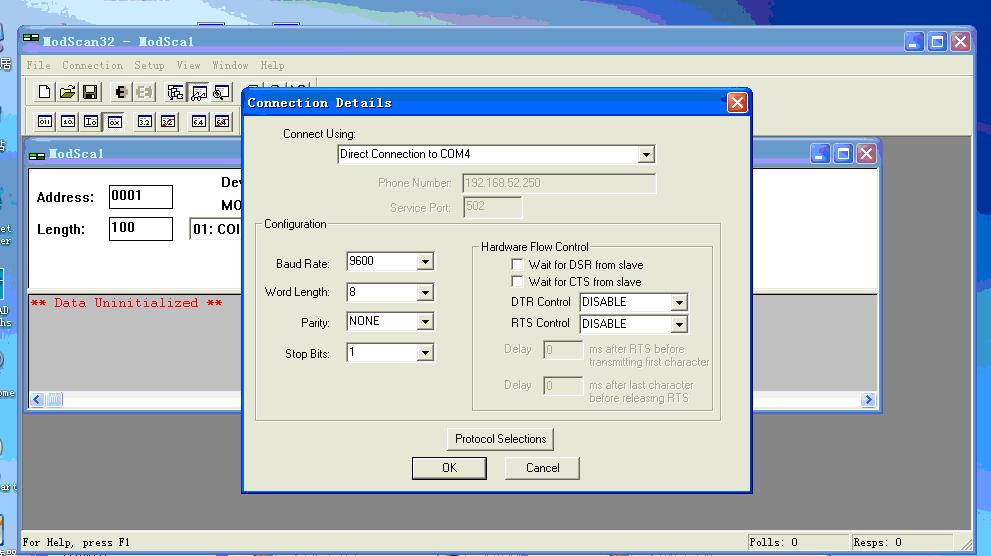
Task: Click the Delay field after RTS
Action: click(562, 349)
